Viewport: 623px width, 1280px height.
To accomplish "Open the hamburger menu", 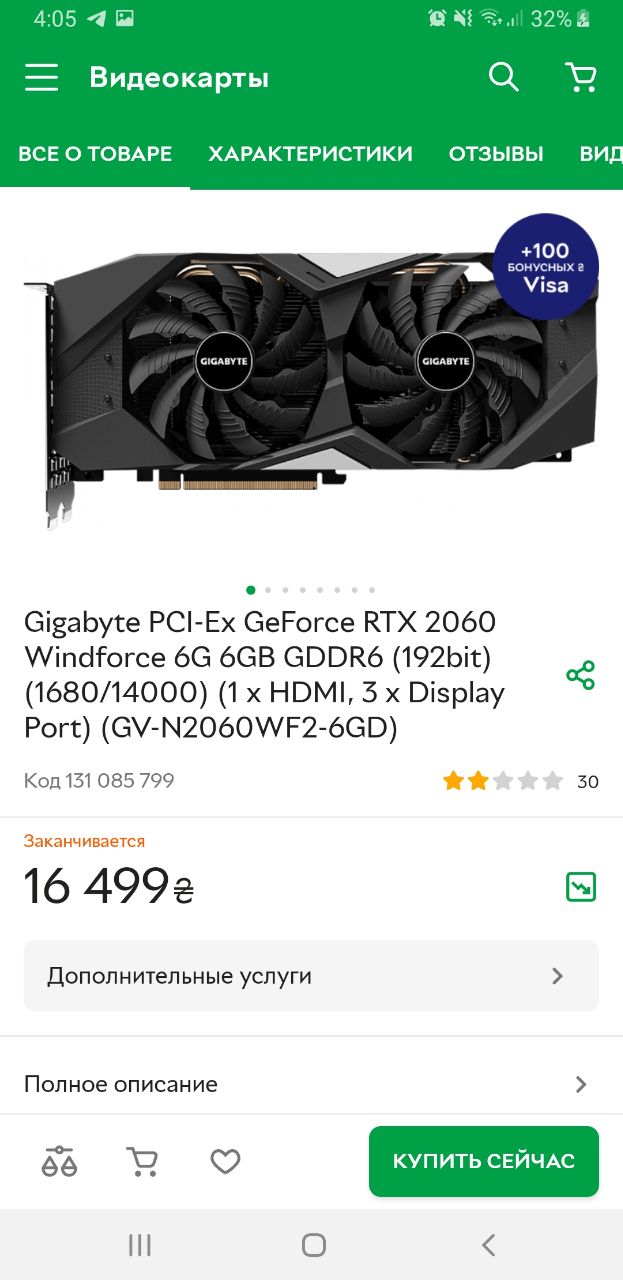I will click(x=41, y=78).
